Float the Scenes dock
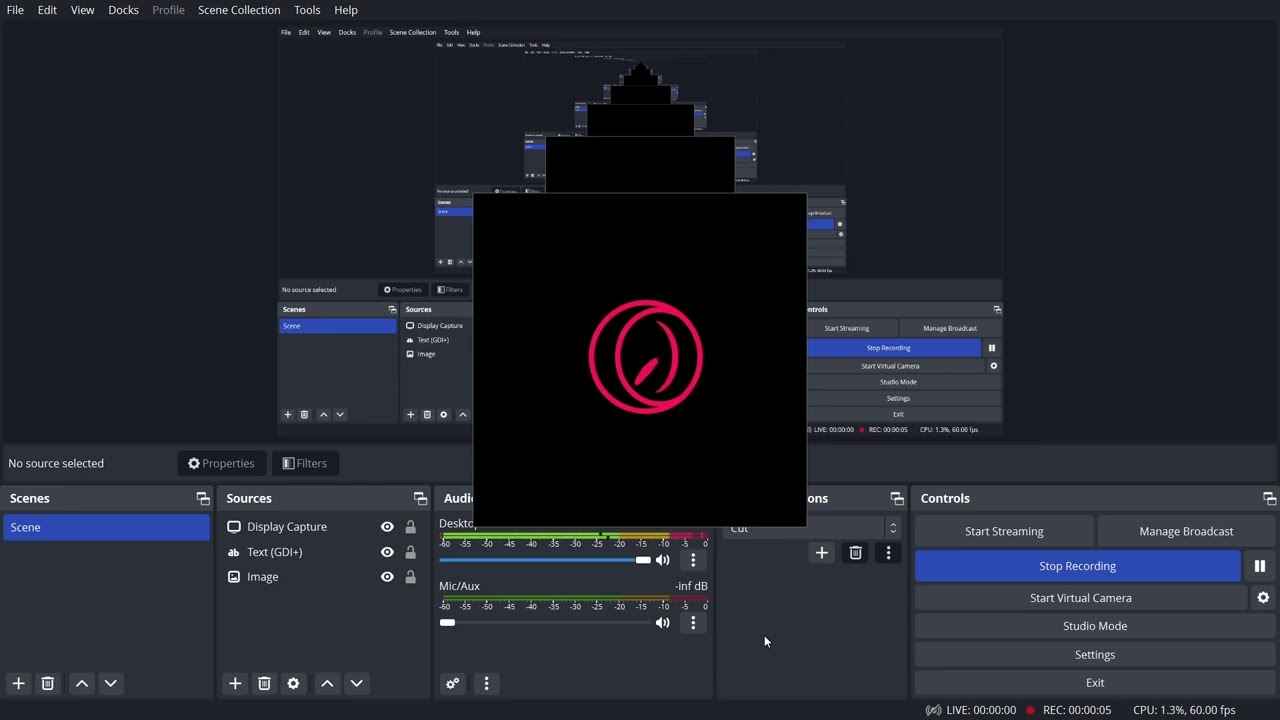This screenshot has width=1280, height=720. 203,498
